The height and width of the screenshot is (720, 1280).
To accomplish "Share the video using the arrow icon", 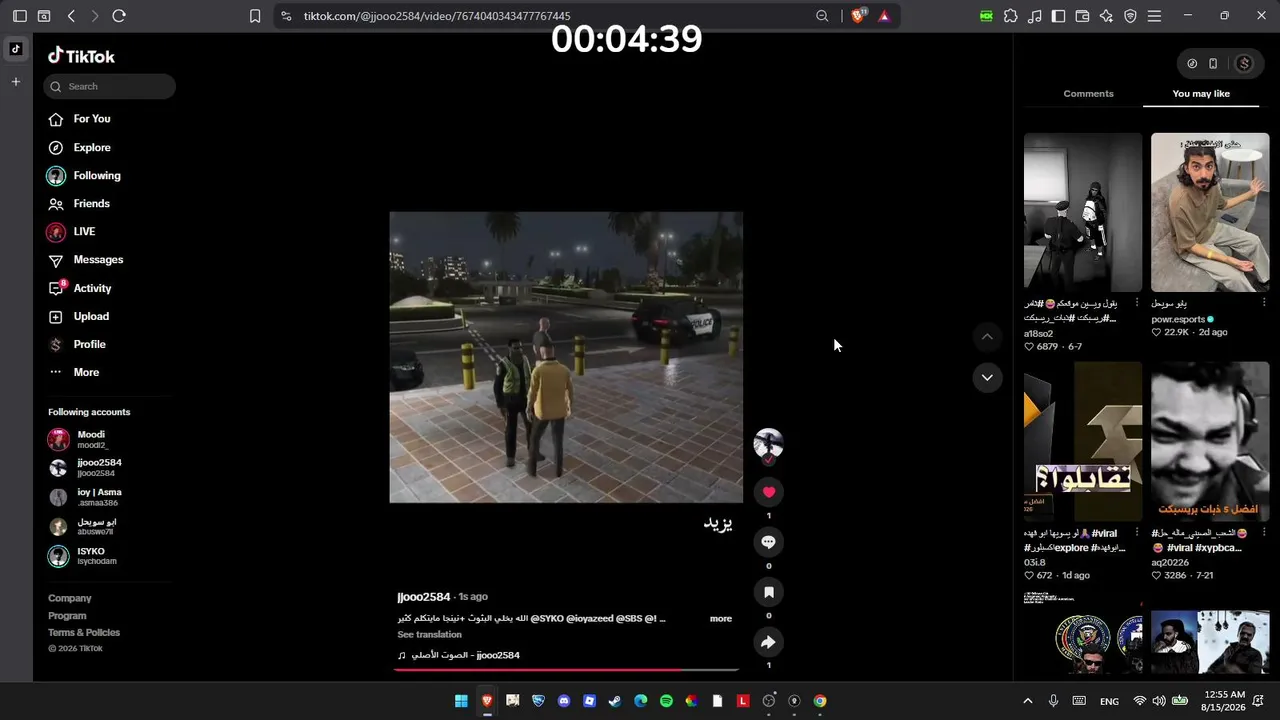I will [x=768, y=642].
